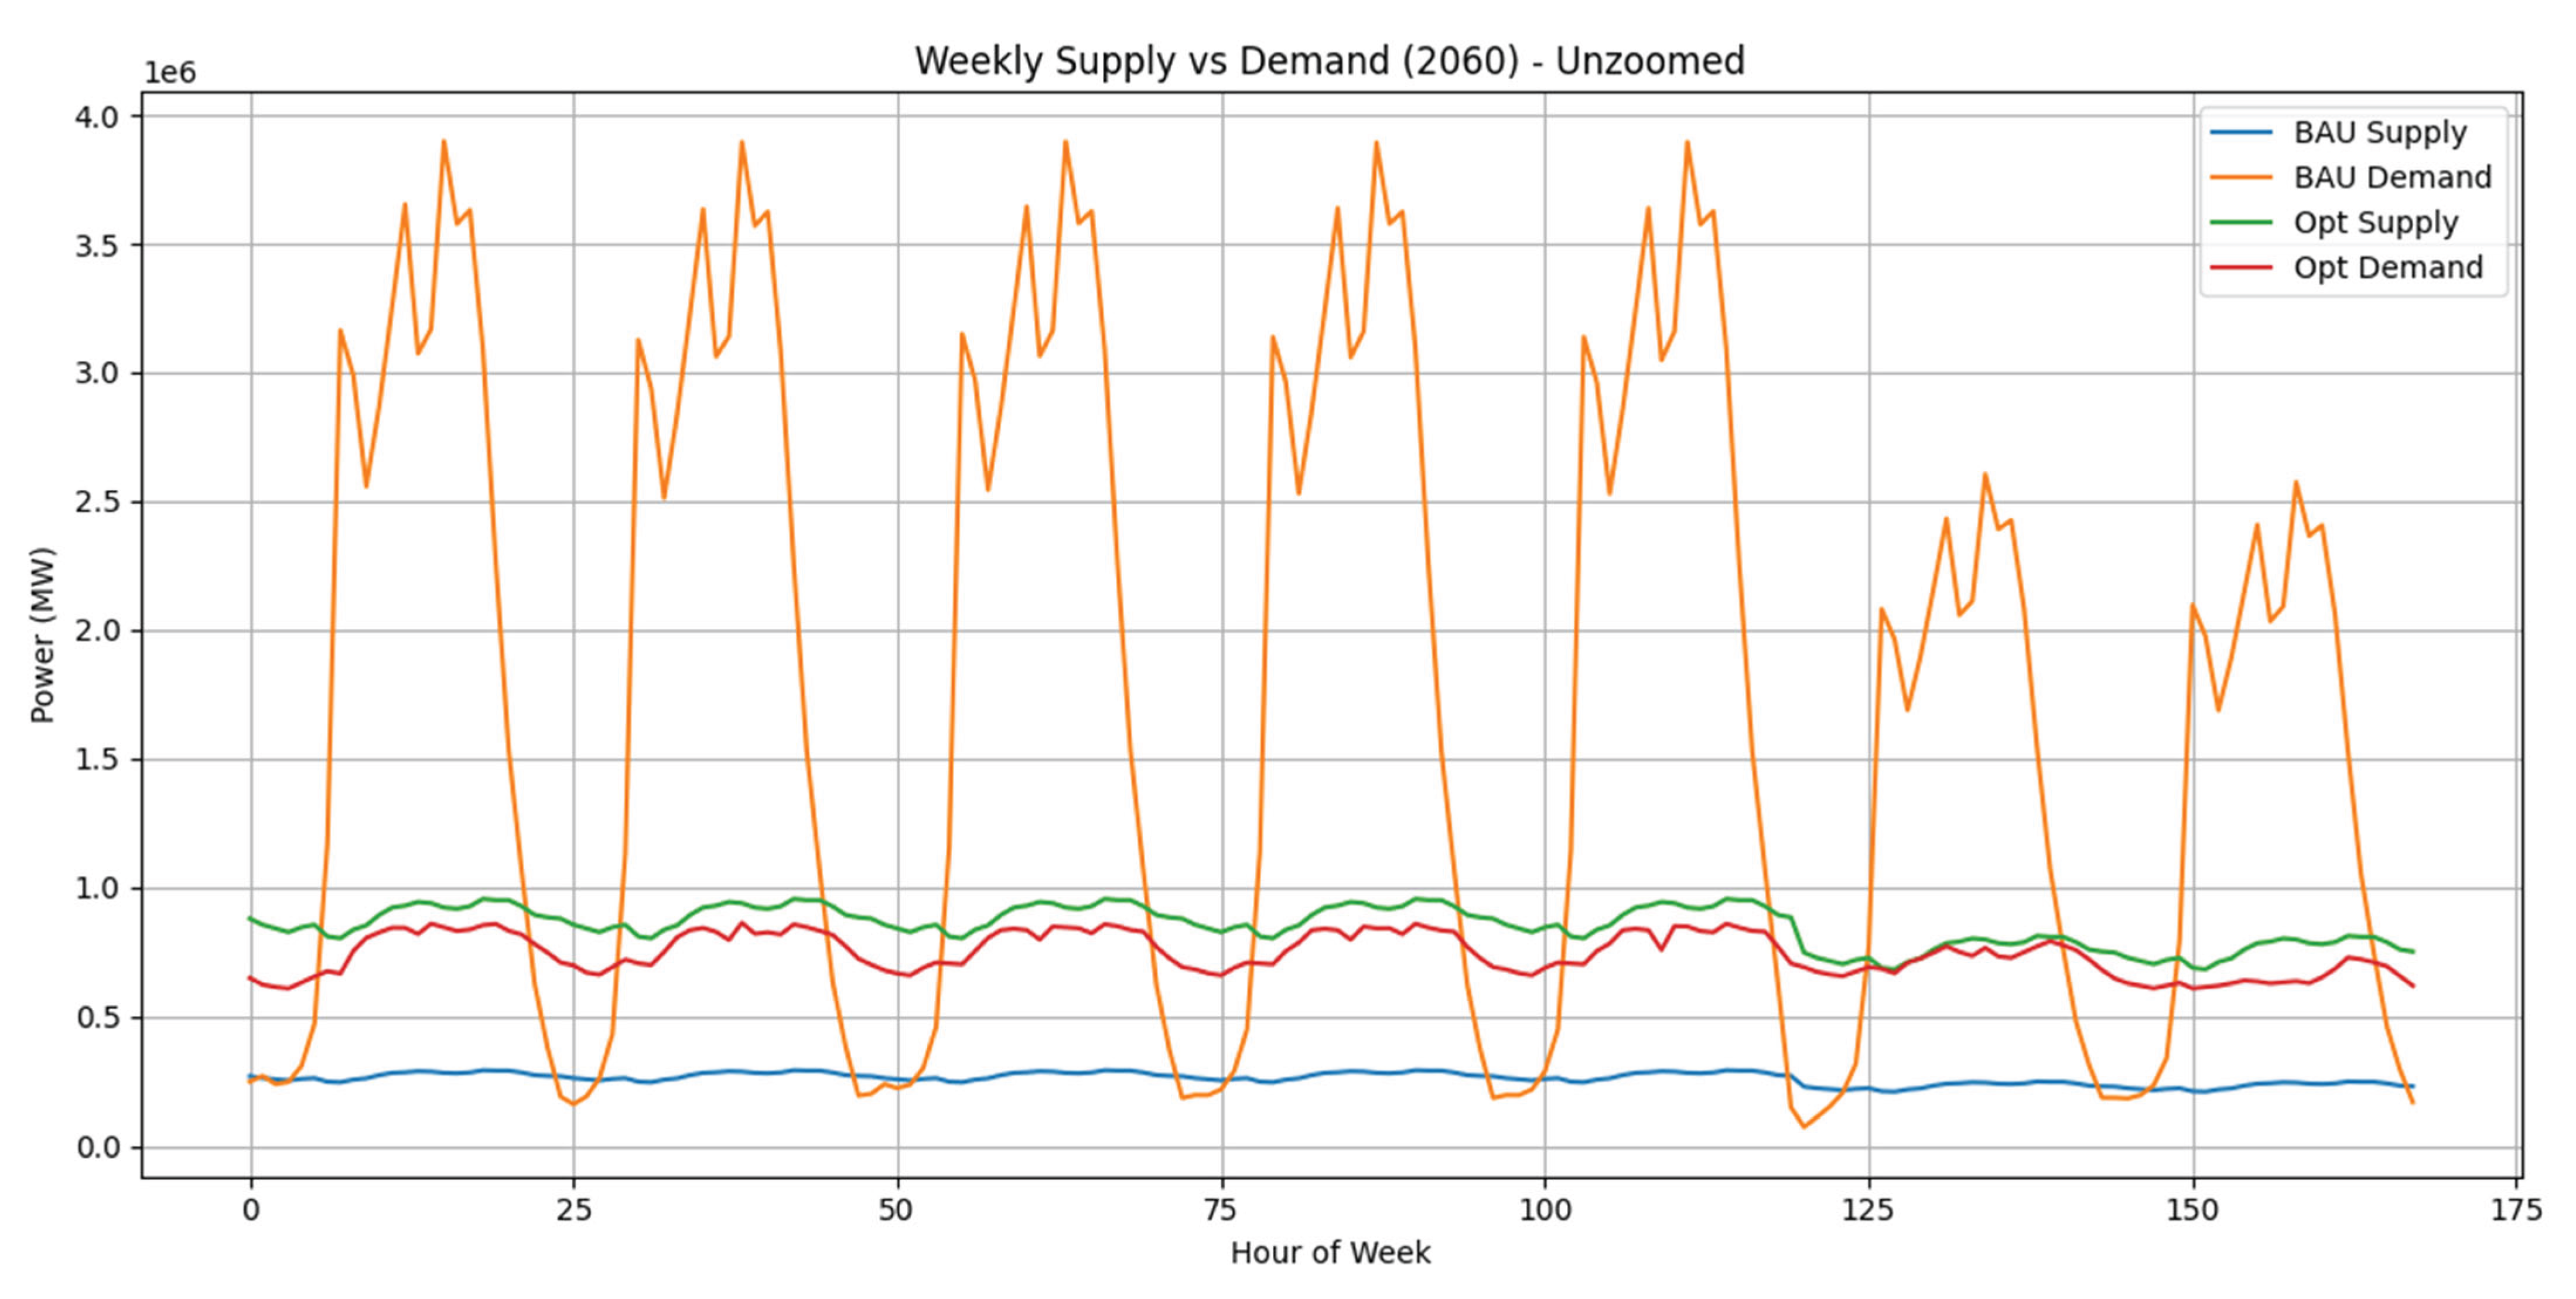Click the y-axis tick label 4.0
Image resolution: width=2576 pixels, height=1299 pixels.
point(96,117)
